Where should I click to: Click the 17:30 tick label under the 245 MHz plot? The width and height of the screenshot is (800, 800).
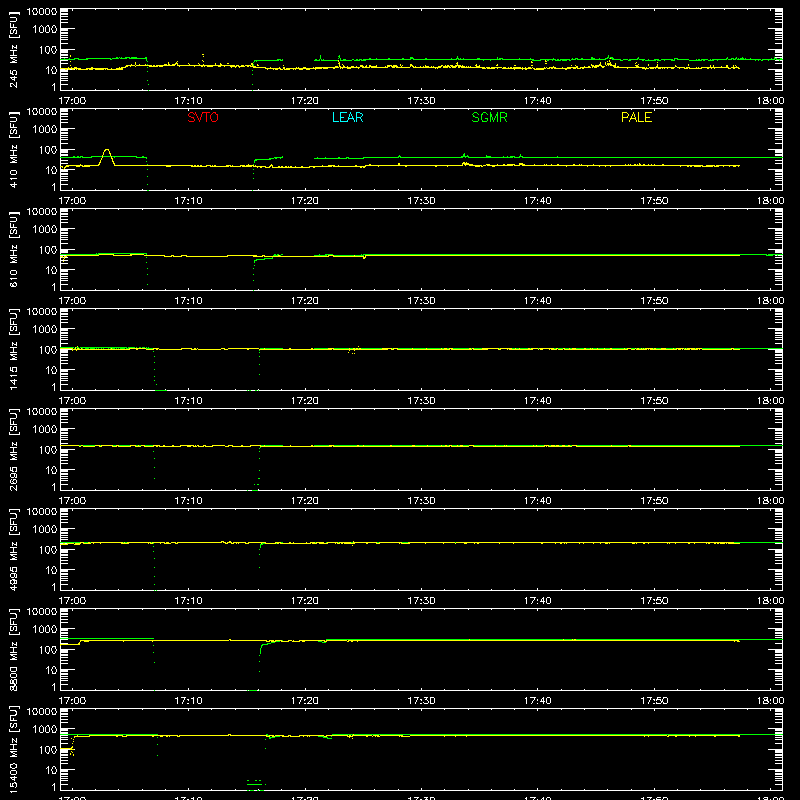pyautogui.click(x=421, y=101)
